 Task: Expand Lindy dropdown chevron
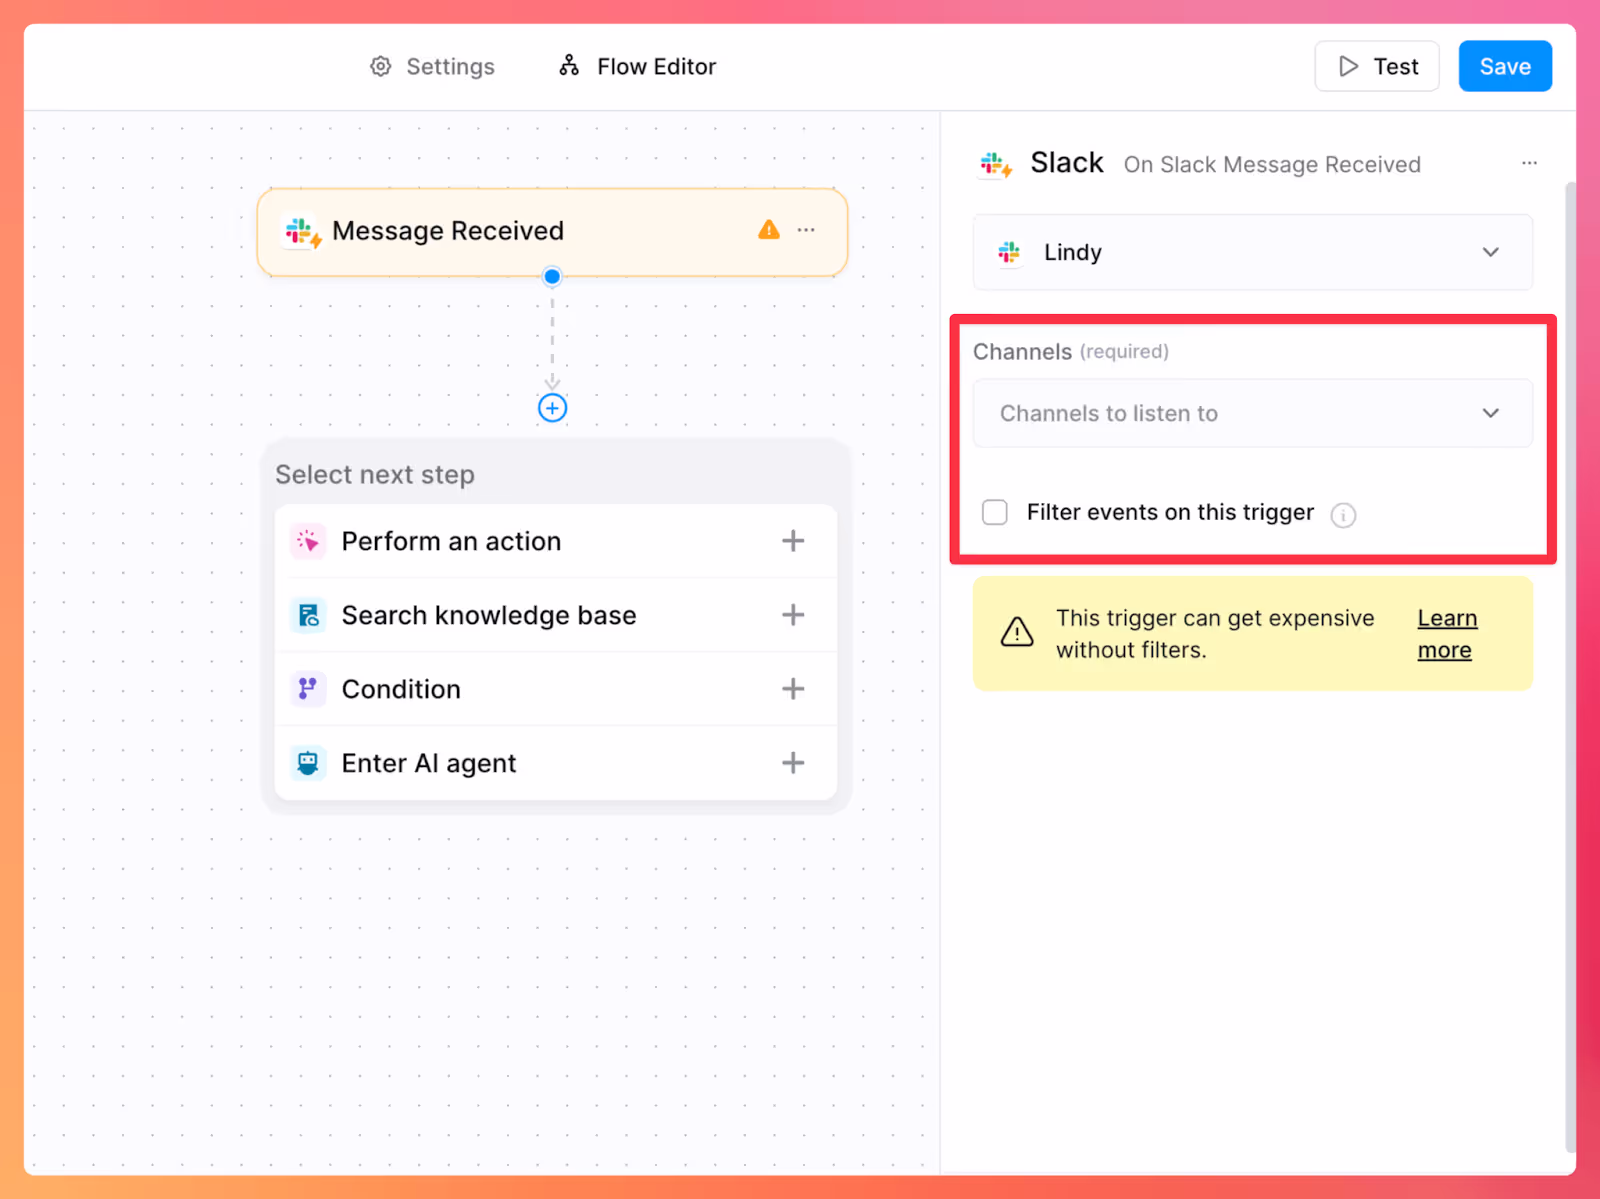(x=1491, y=252)
